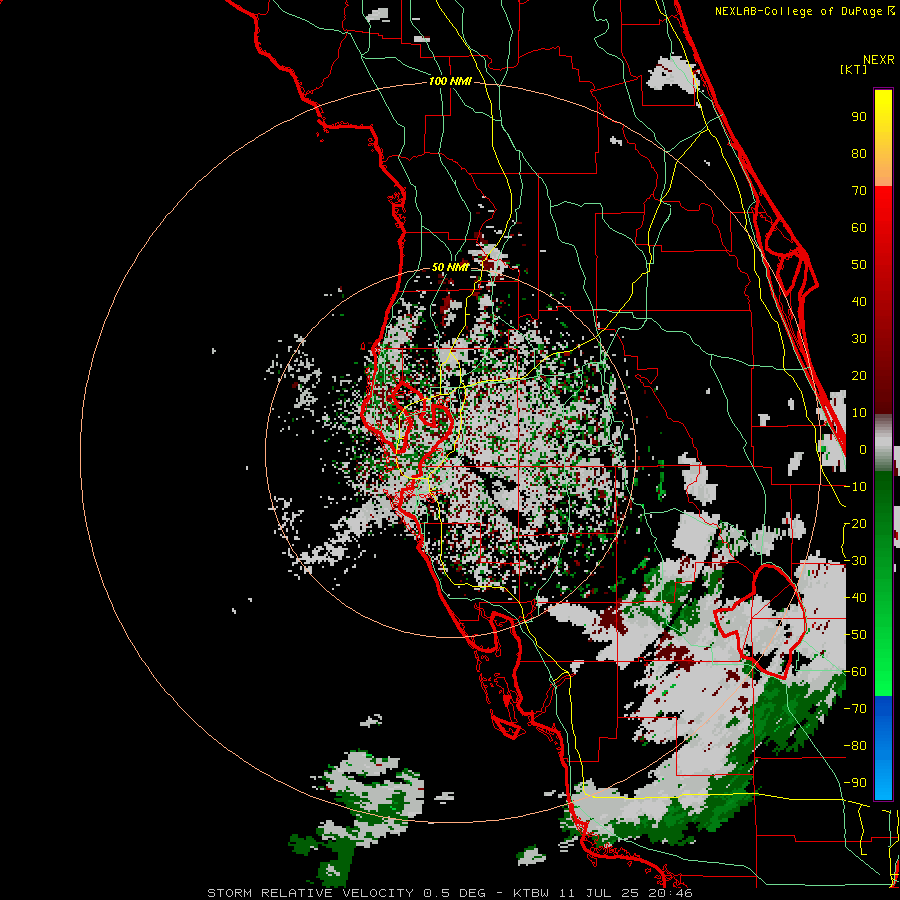Click the 70 value on the velocity scale
900x900 pixels.
tap(859, 191)
